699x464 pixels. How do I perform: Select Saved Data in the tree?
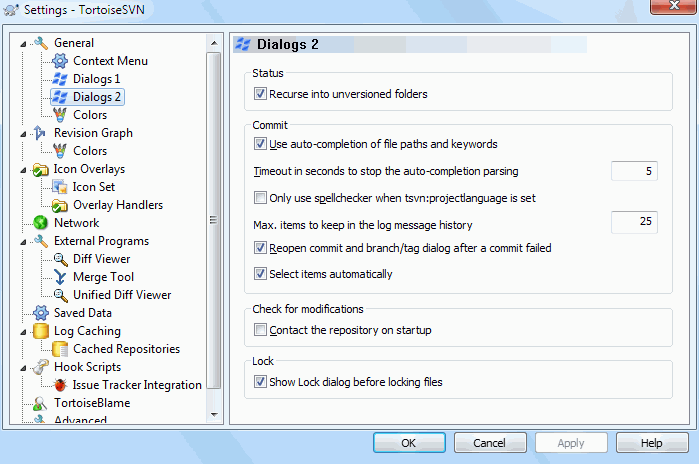[82, 313]
